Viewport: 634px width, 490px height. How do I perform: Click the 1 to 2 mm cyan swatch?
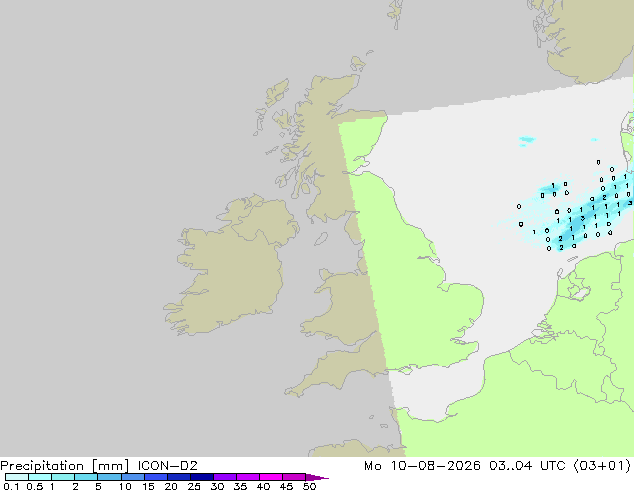[63, 477]
